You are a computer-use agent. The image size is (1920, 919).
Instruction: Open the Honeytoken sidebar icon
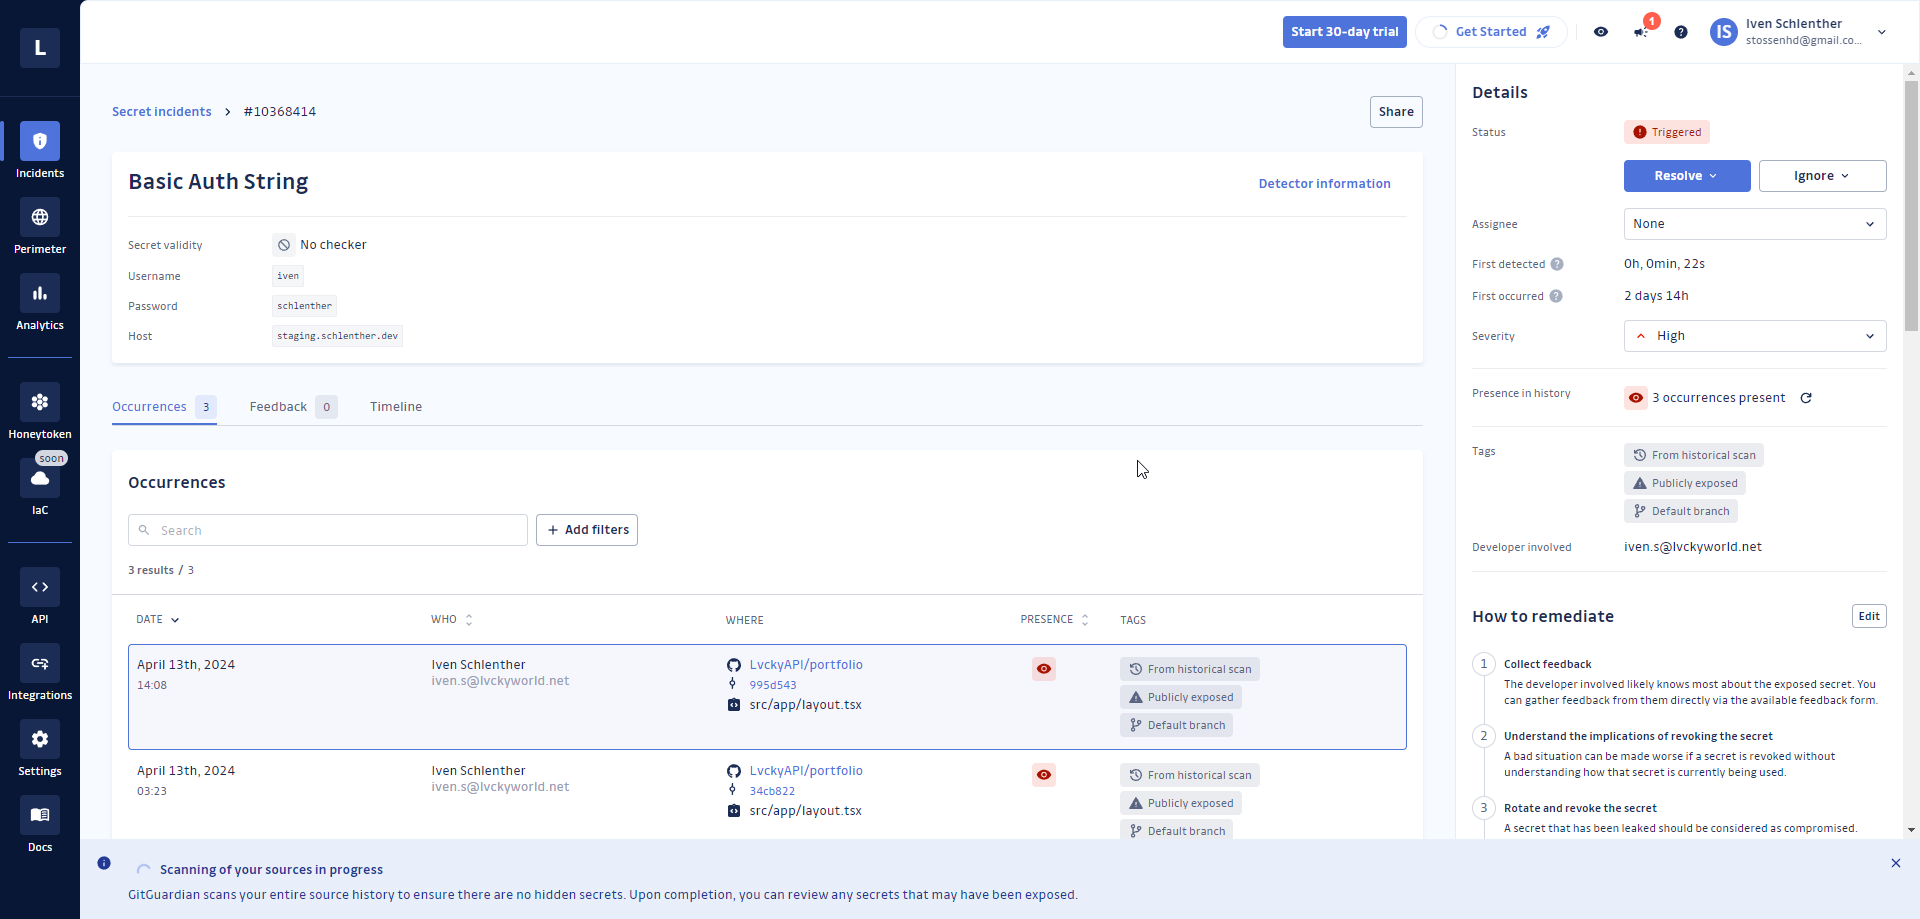pos(40,403)
